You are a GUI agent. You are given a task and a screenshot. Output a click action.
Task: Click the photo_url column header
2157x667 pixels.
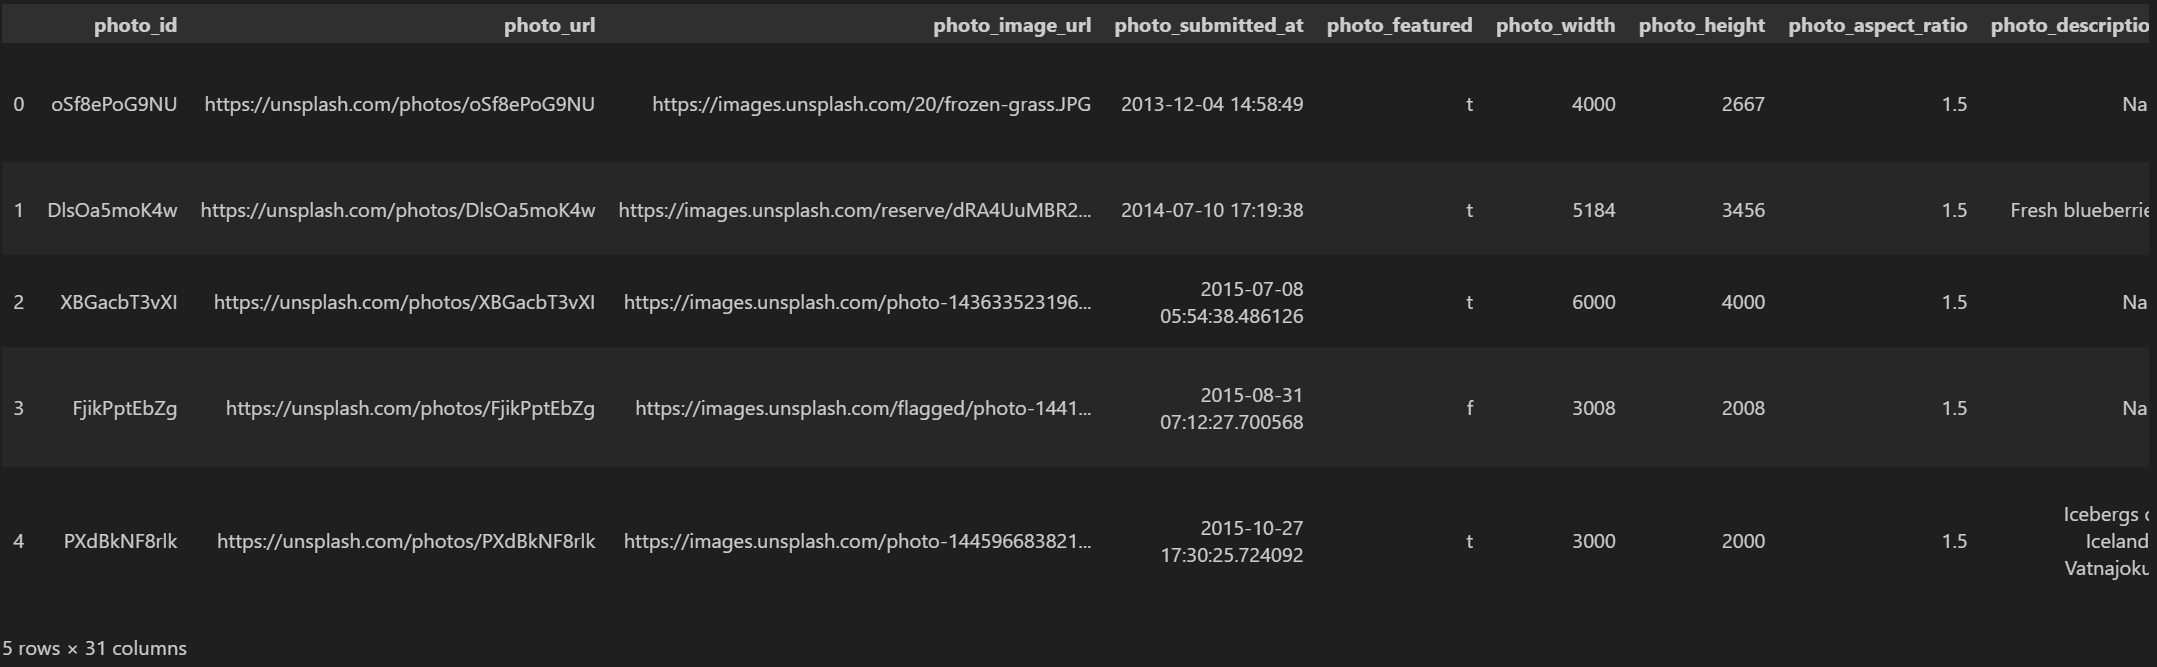tap(549, 25)
